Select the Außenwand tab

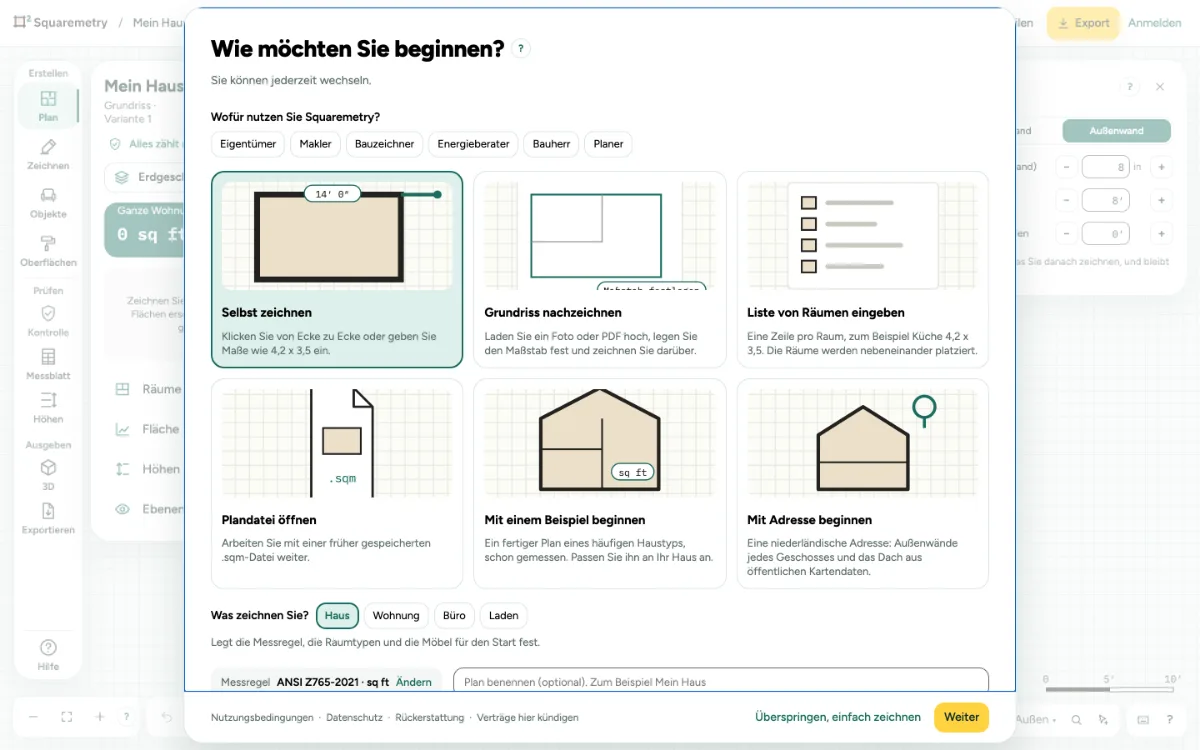click(x=1116, y=131)
